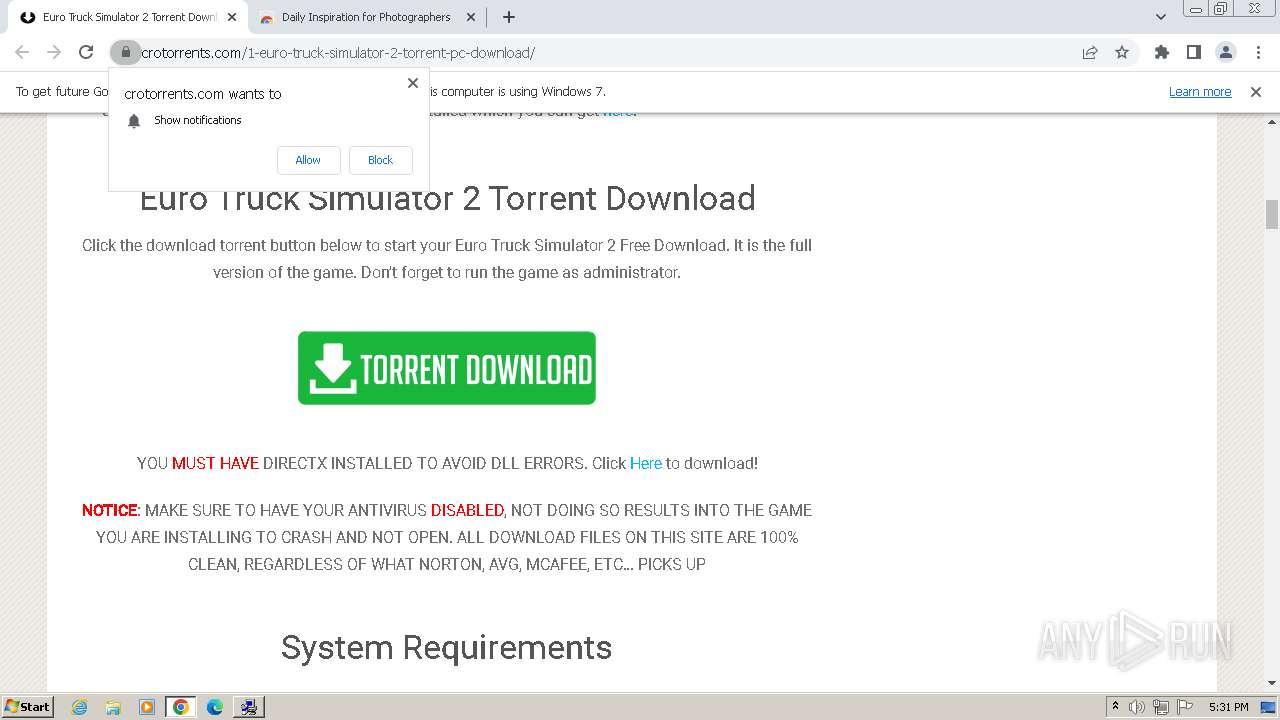This screenshot has width=1280, height=720.
Task: Expand the tab search chevron
Action: point(1161,17)
